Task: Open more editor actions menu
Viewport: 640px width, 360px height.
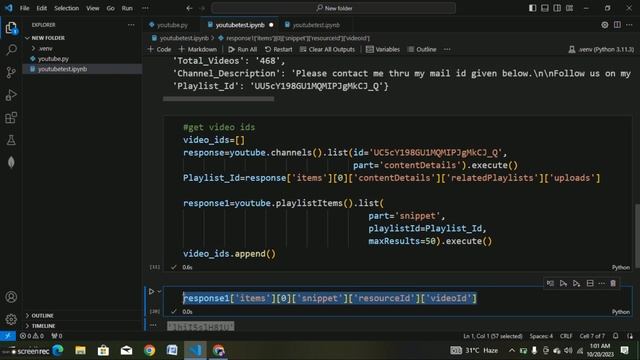Action: tap(629, 25)
